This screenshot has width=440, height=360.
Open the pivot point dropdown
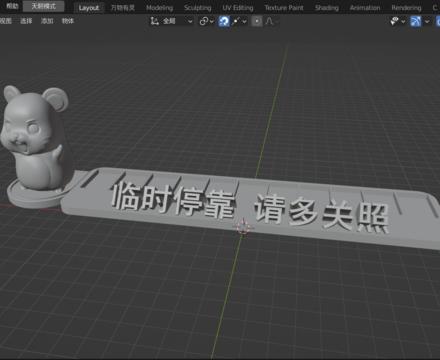207,21
